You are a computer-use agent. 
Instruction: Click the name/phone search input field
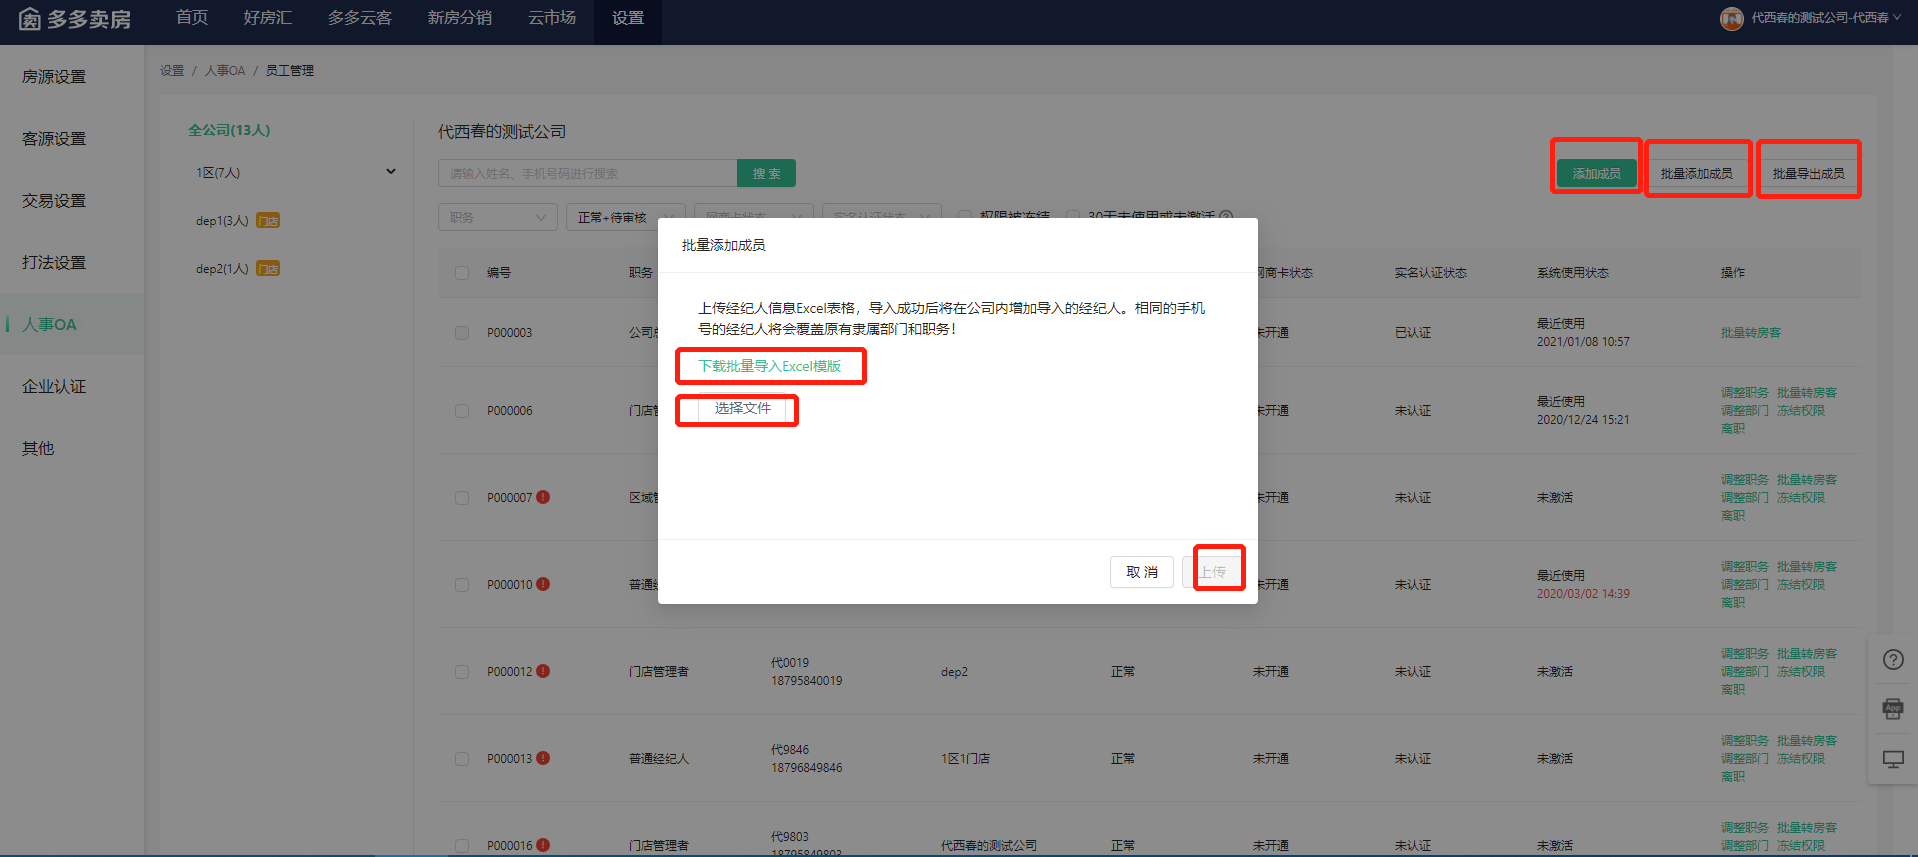[587, 174]
